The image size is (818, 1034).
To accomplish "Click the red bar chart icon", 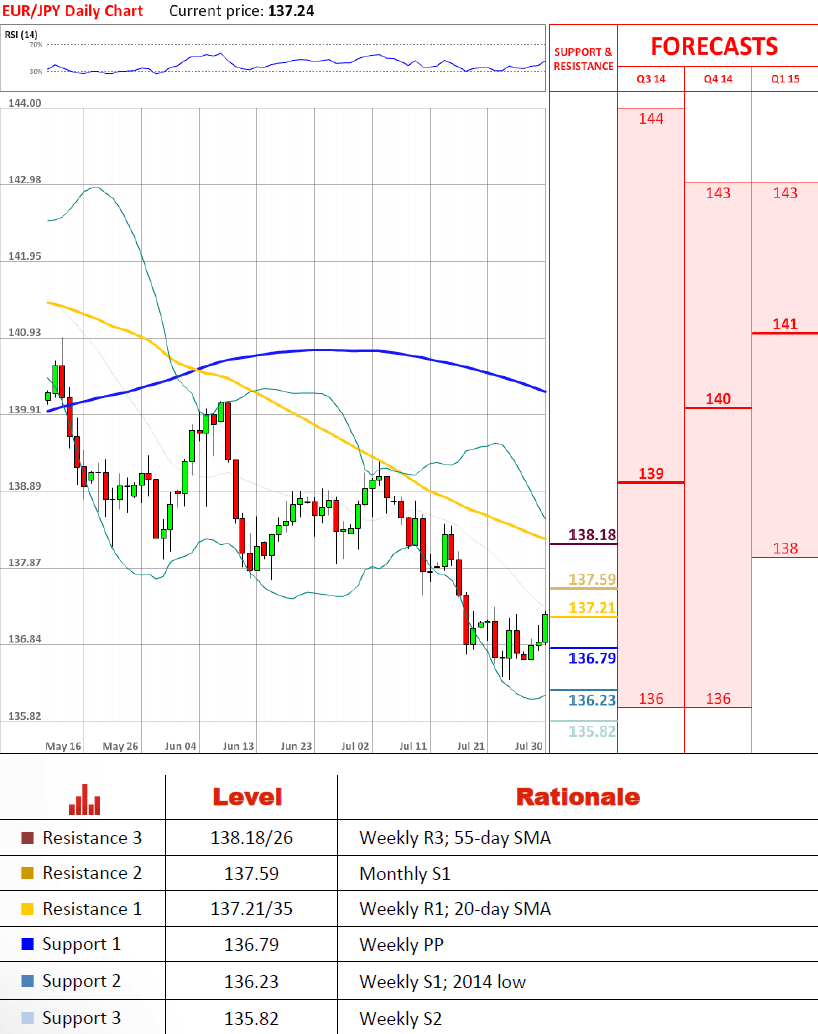I will [84, 799].
